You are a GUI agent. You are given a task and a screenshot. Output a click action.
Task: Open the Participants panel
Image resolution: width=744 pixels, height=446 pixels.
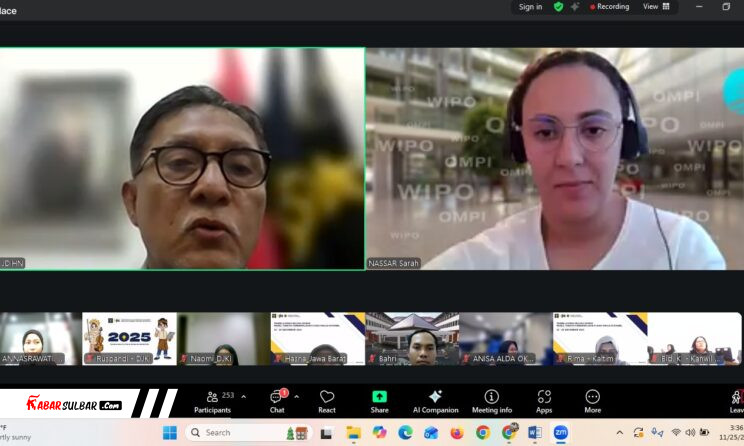tap(212, 401)
